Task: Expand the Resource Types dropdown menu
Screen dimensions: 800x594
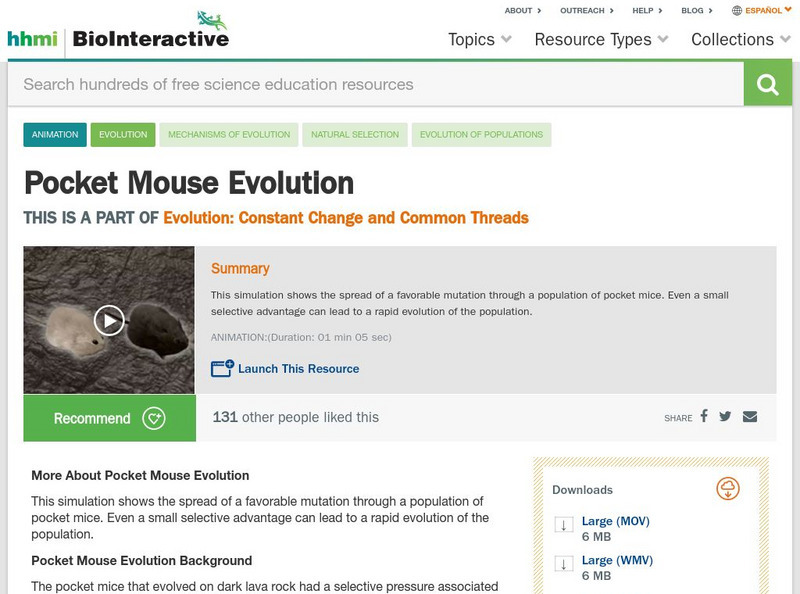Action: click(602, 40)
